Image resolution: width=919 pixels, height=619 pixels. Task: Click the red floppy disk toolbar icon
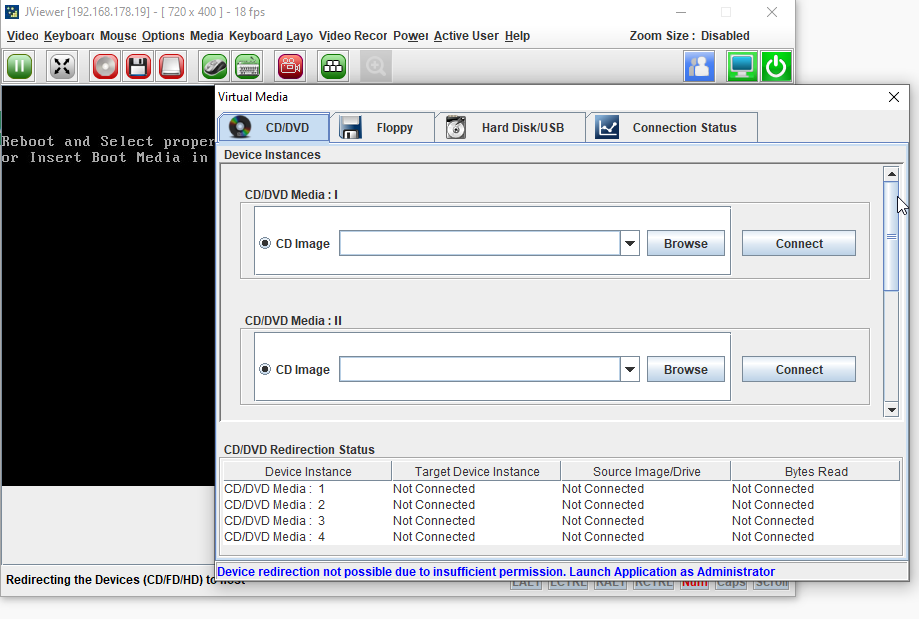138,67
